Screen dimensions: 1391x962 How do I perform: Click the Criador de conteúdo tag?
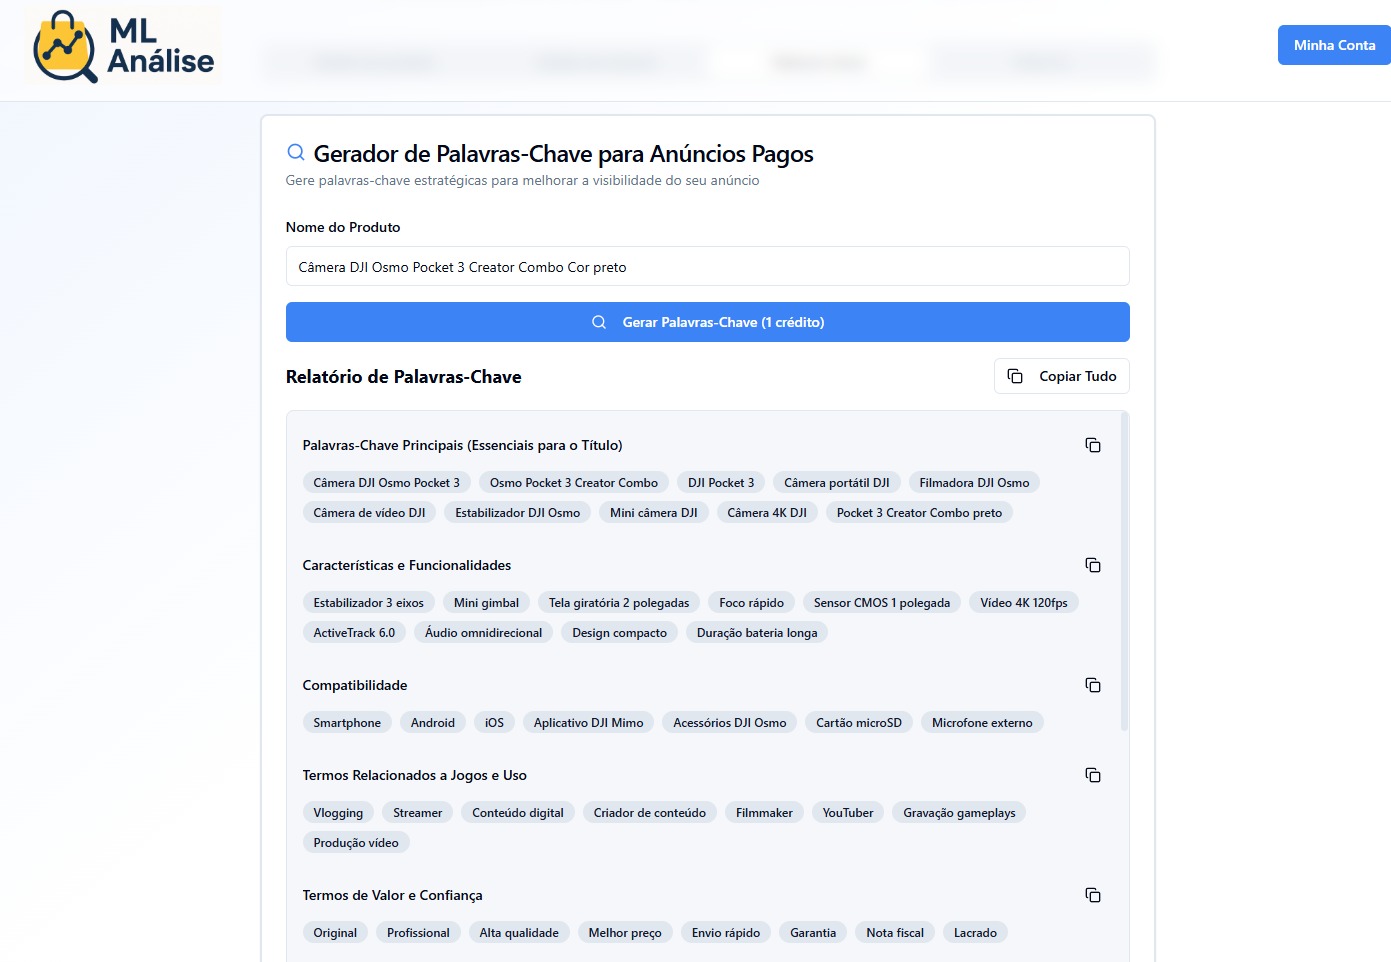tap(649, 813)
